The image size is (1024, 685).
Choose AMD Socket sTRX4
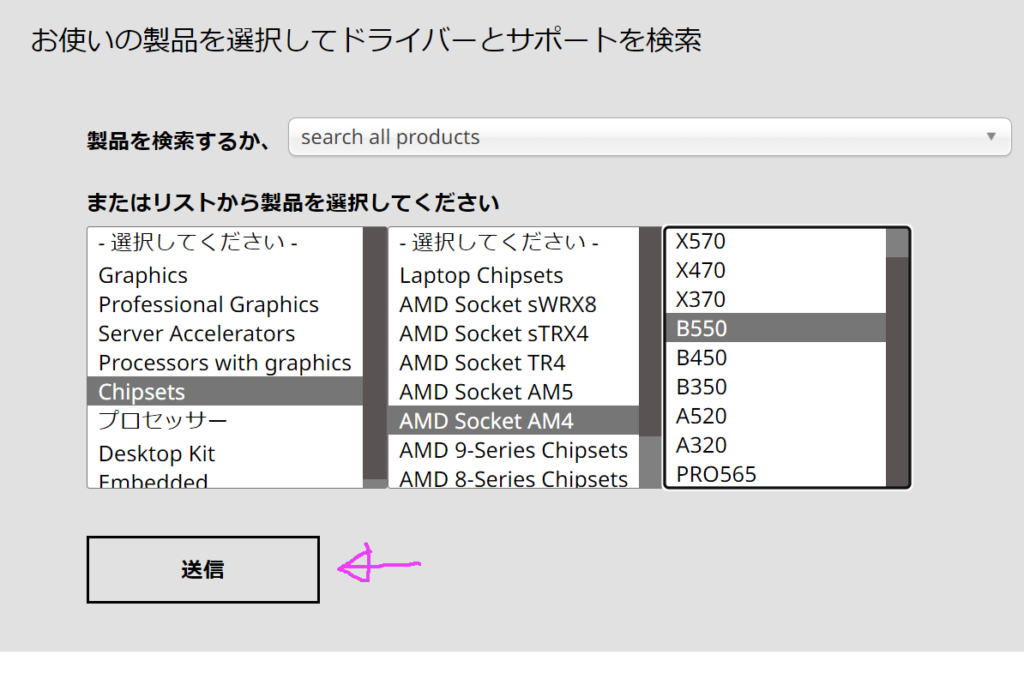click(513, 334)
